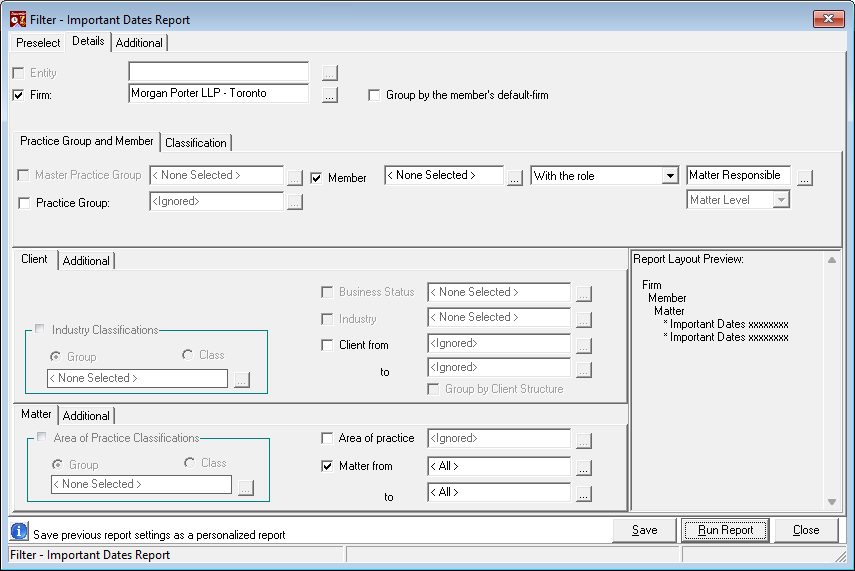
Task: Enable the Client from checkbox
Action: click(327, 345)
